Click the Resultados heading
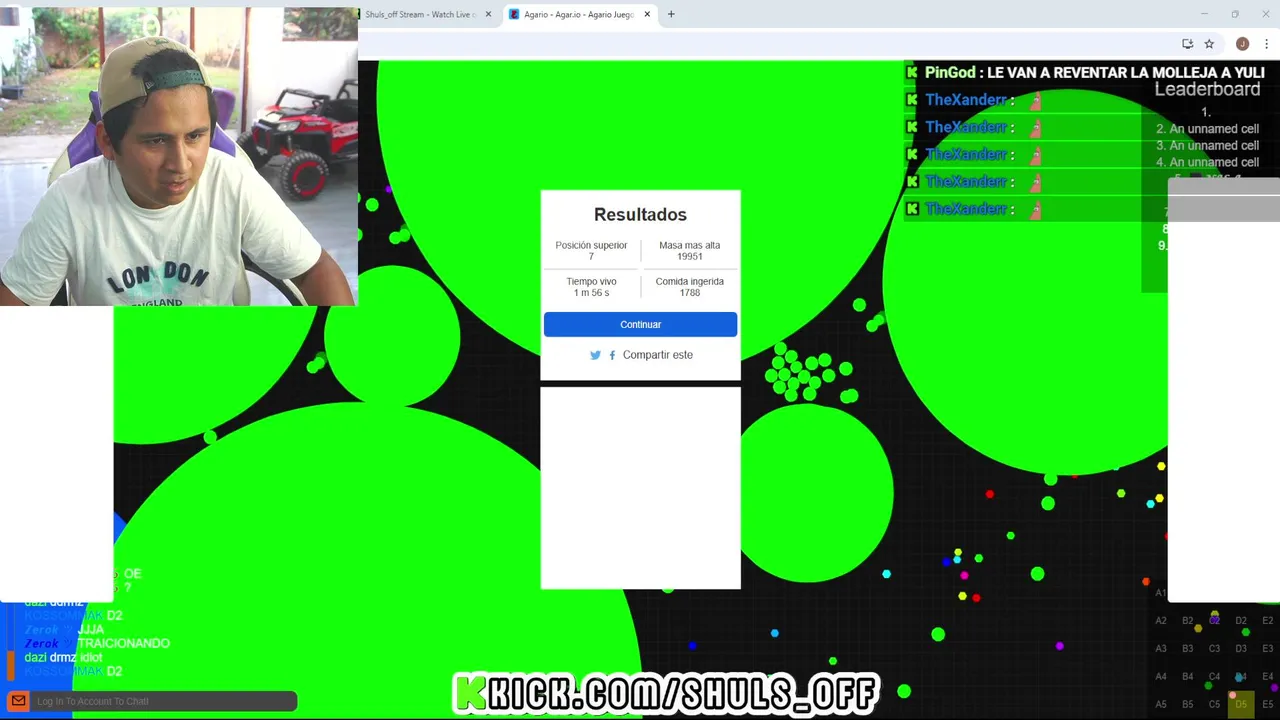 point(640,214)
